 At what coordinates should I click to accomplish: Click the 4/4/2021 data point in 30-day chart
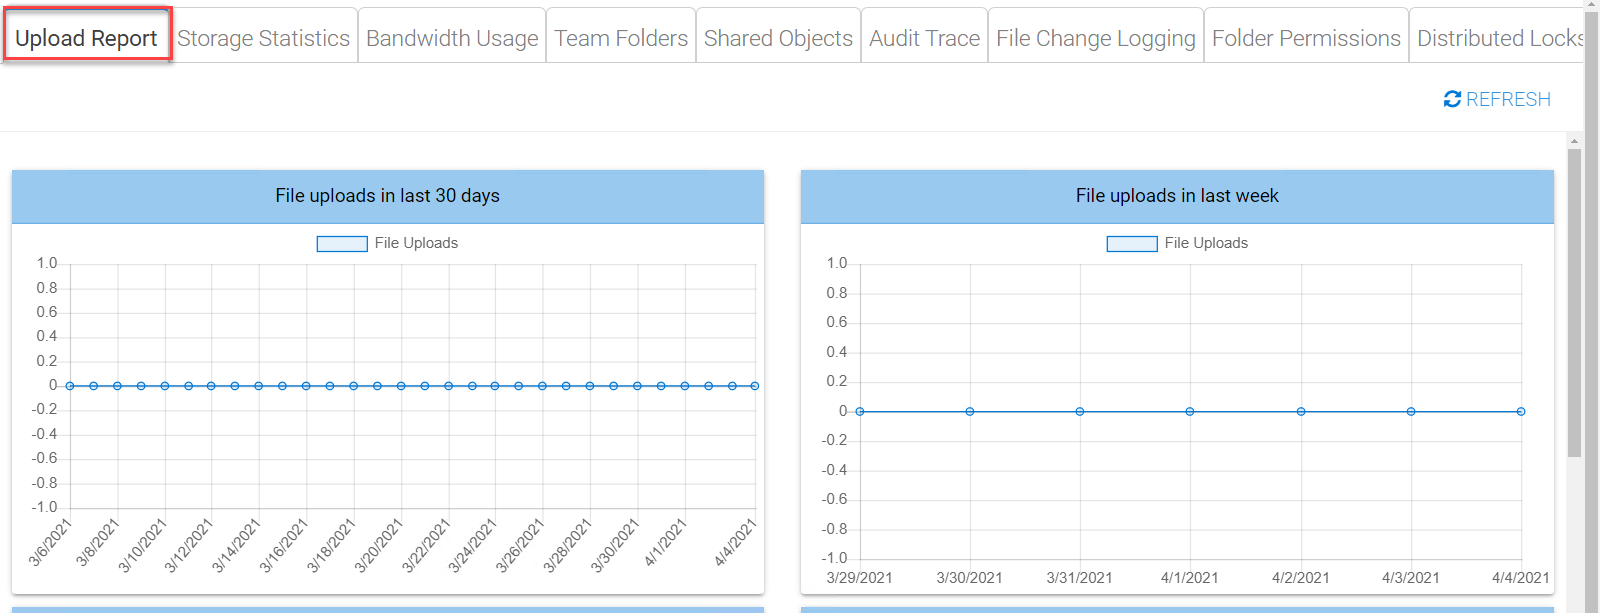pyautogui.click(x=755, y=385)
